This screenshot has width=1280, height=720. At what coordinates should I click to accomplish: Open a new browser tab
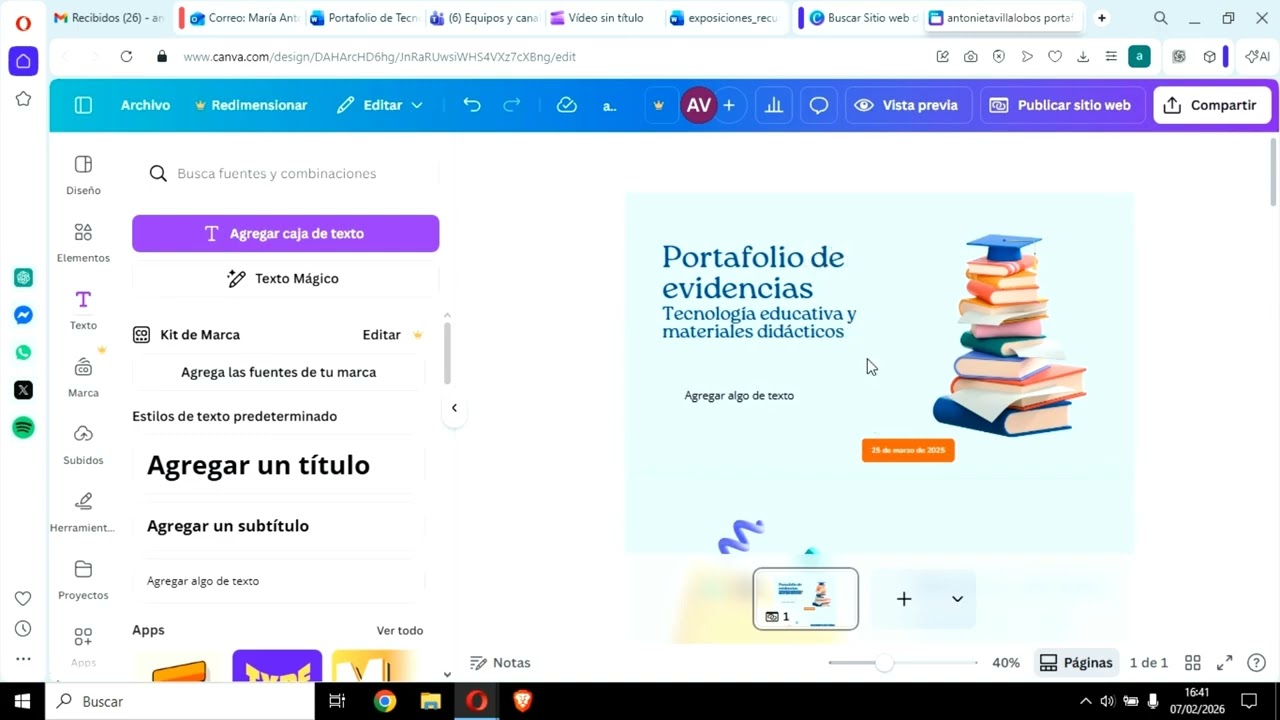1102,18
